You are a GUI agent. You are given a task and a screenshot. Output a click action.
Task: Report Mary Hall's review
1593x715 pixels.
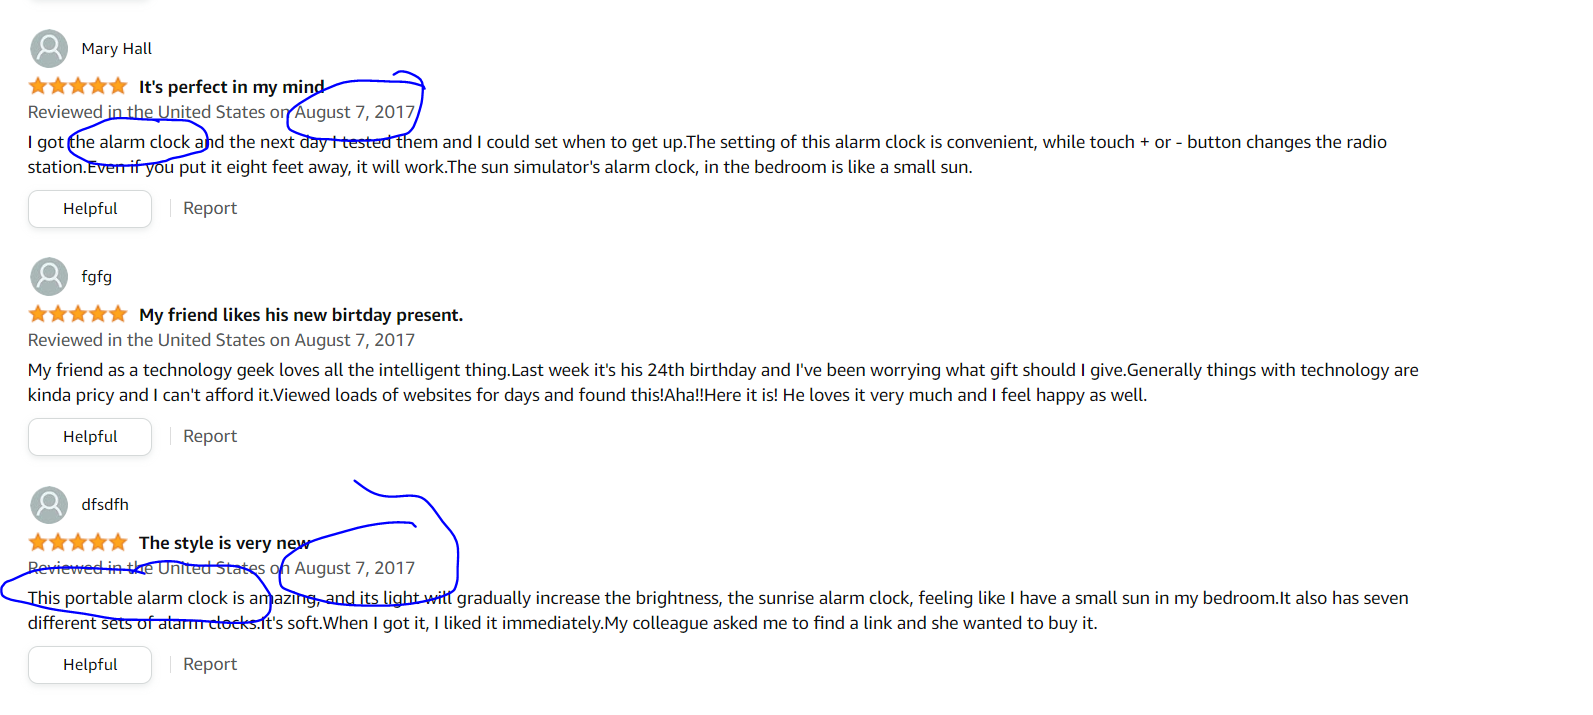coord(210,208)
